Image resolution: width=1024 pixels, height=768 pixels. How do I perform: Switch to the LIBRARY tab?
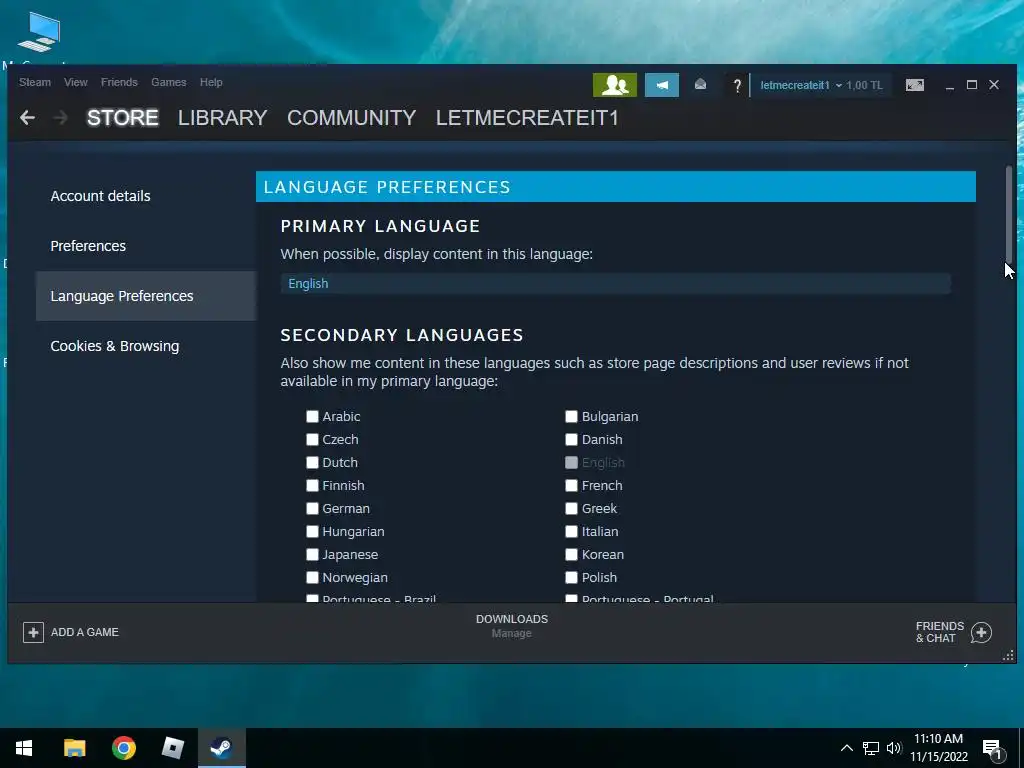coord(222,118)
